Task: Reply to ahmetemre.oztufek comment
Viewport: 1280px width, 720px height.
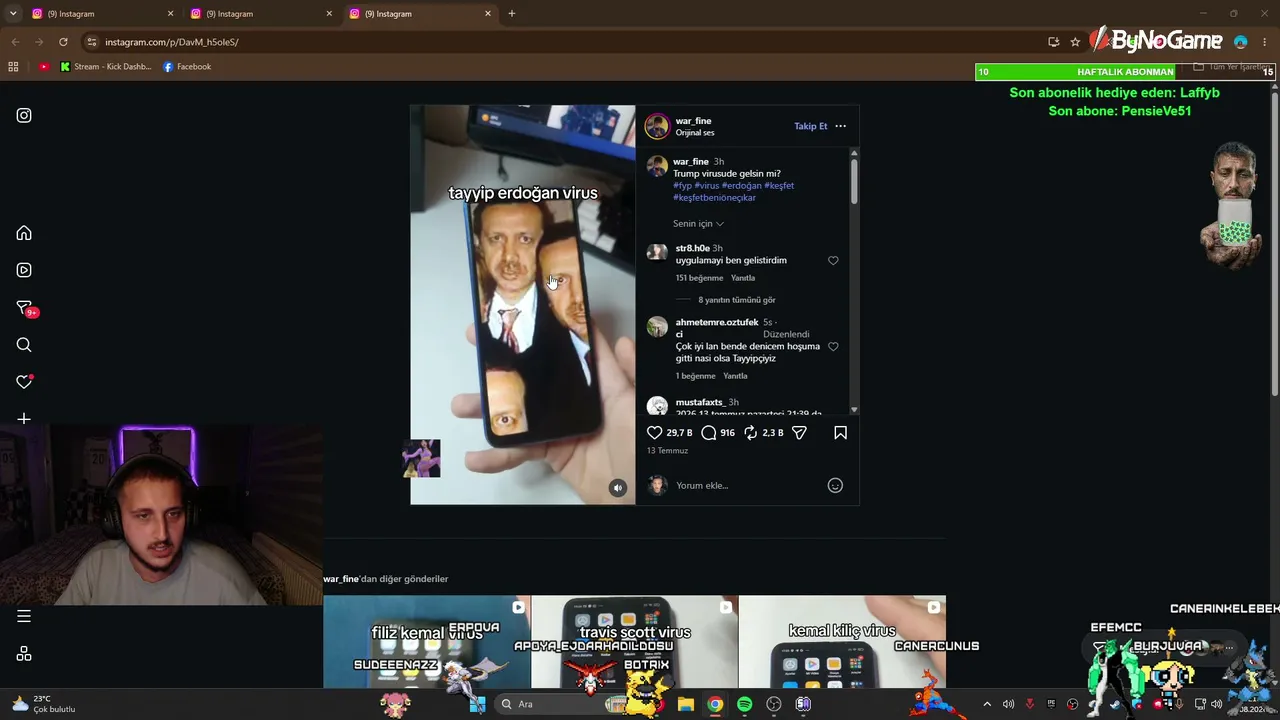Action: pos(735,376)
